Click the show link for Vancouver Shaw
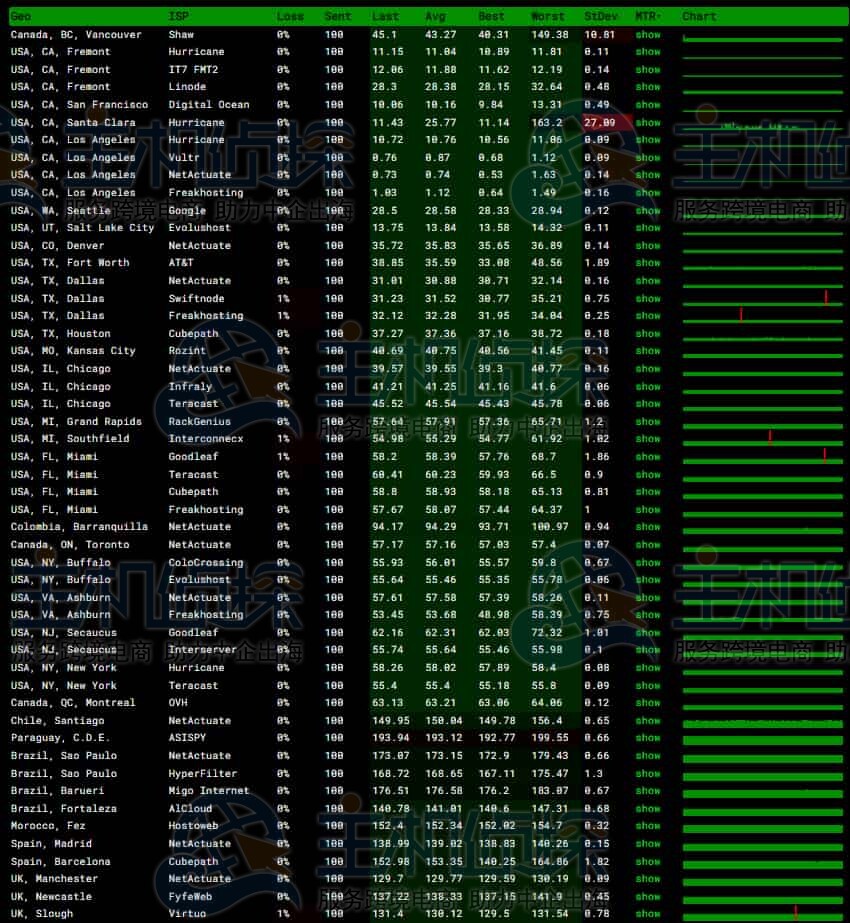The width and height of the screenshot is (850, 923). pyautogui.click(x=648, y=35)
